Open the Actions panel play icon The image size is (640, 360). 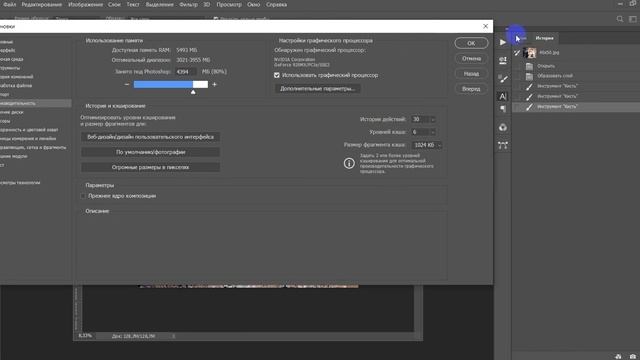(502, 42)
